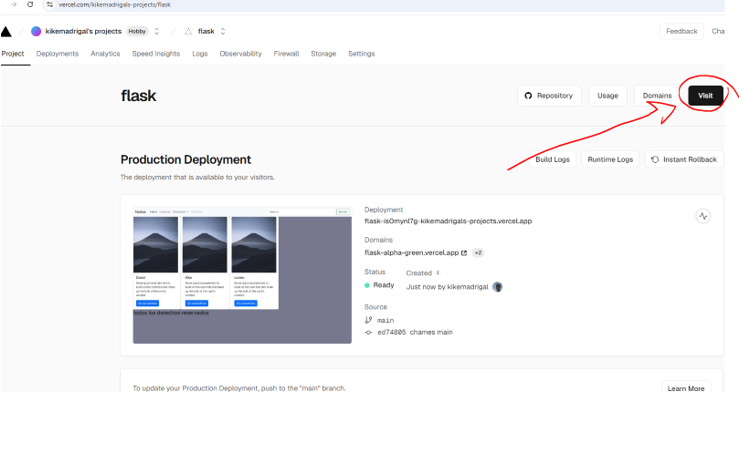
Task: Click the browser reload icon
Action: click(x=30, y=5)
